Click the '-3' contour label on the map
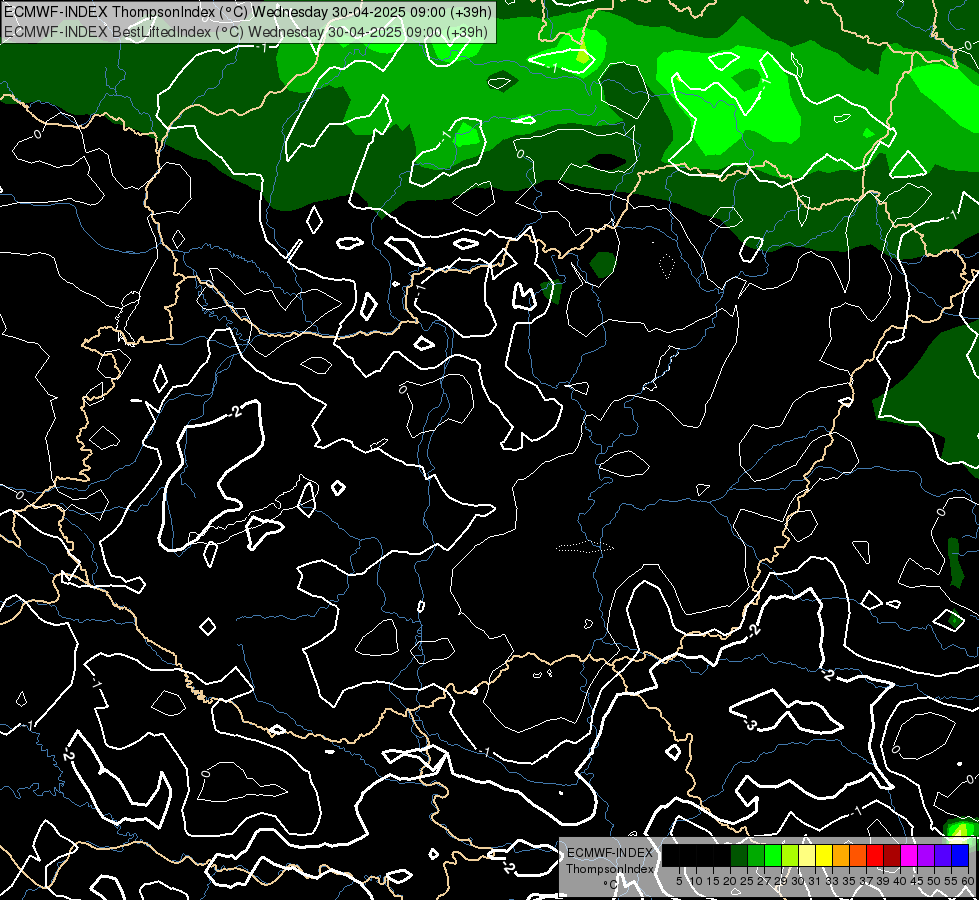Image resolution: width=979 pixels, height=900 pixels. pos(750,725)
